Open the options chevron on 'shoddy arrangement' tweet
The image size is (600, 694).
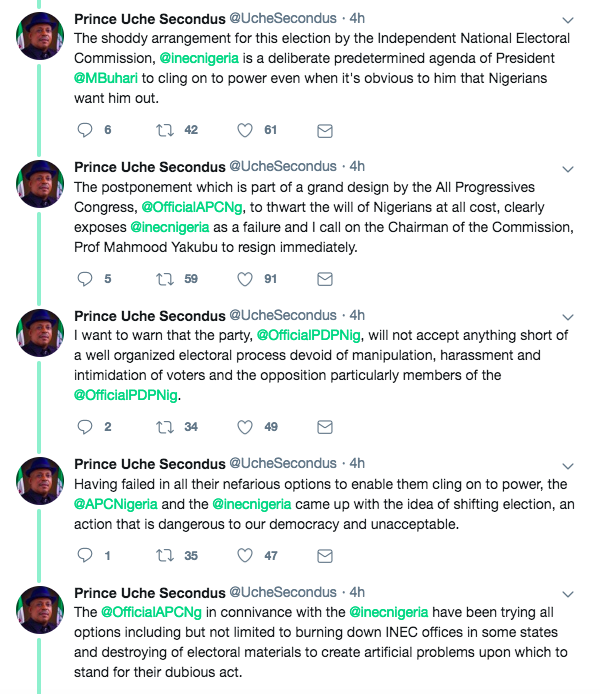click(568, 20)
